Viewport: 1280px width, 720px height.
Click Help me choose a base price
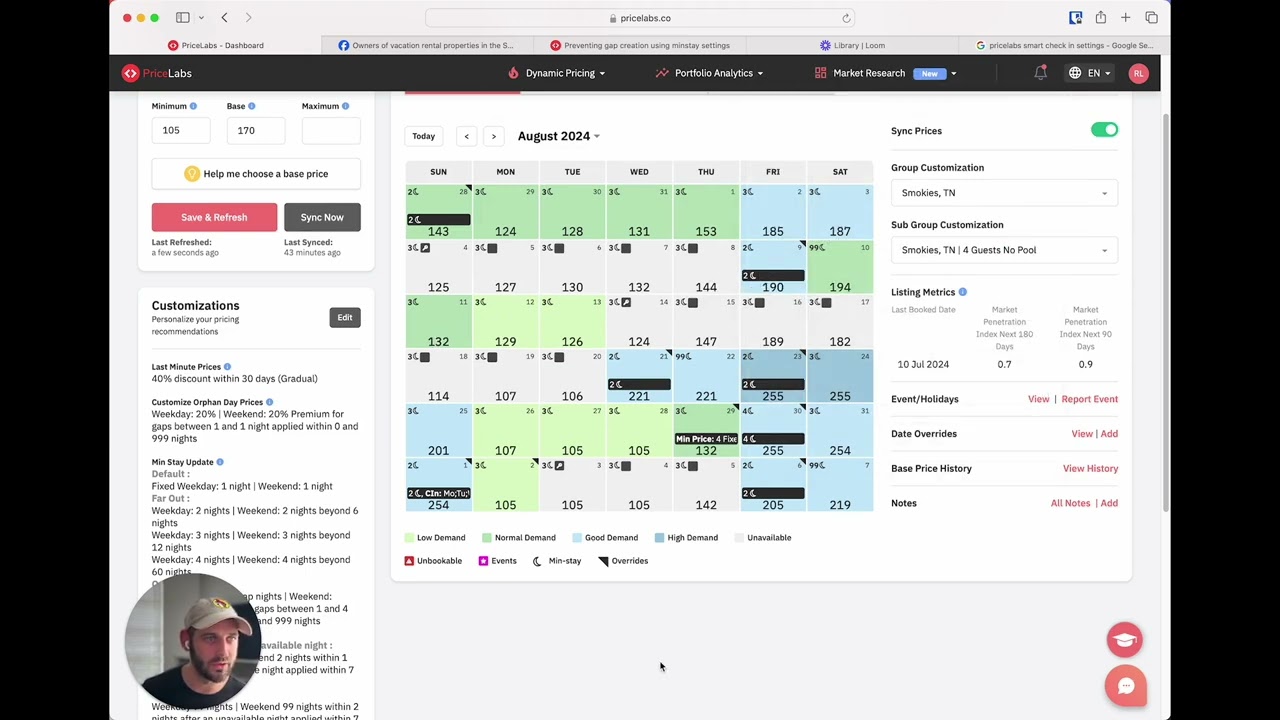click(256, 174)
